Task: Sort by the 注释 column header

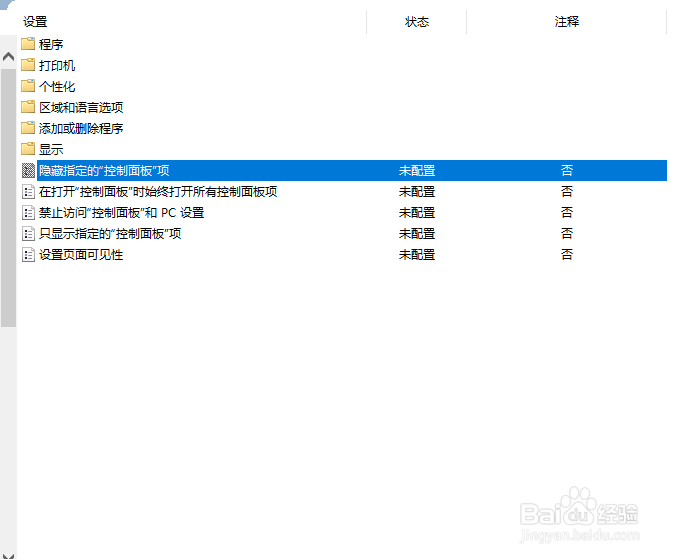Action: (566, 22)
